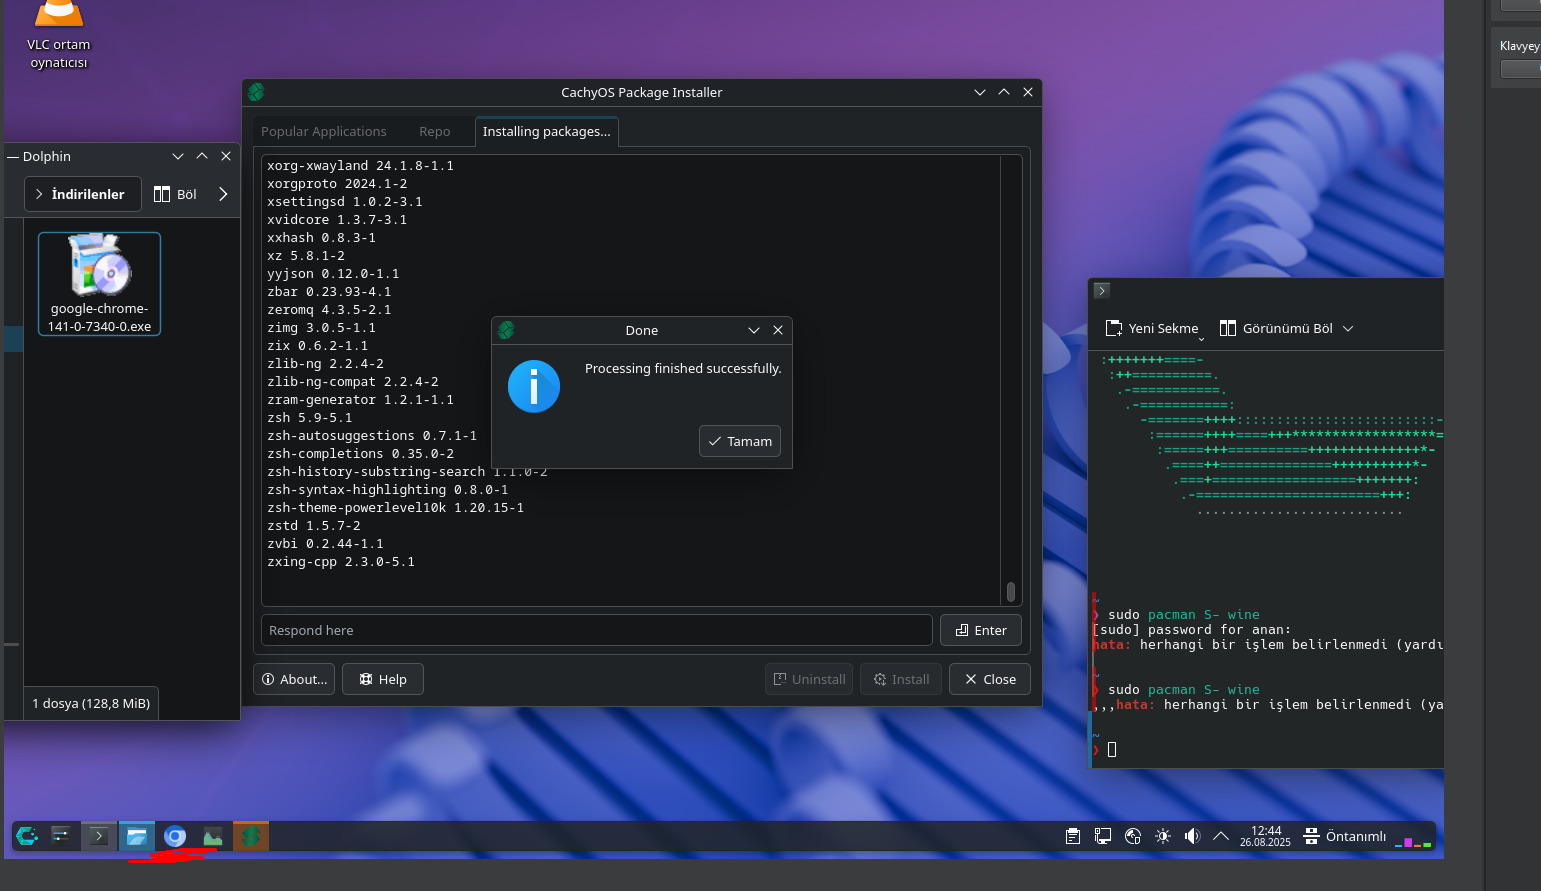Viewport: 1541px width, 891px height.
Task: Click the package list vertical scrollbar handle
Action: click(x=1011, y=592)
